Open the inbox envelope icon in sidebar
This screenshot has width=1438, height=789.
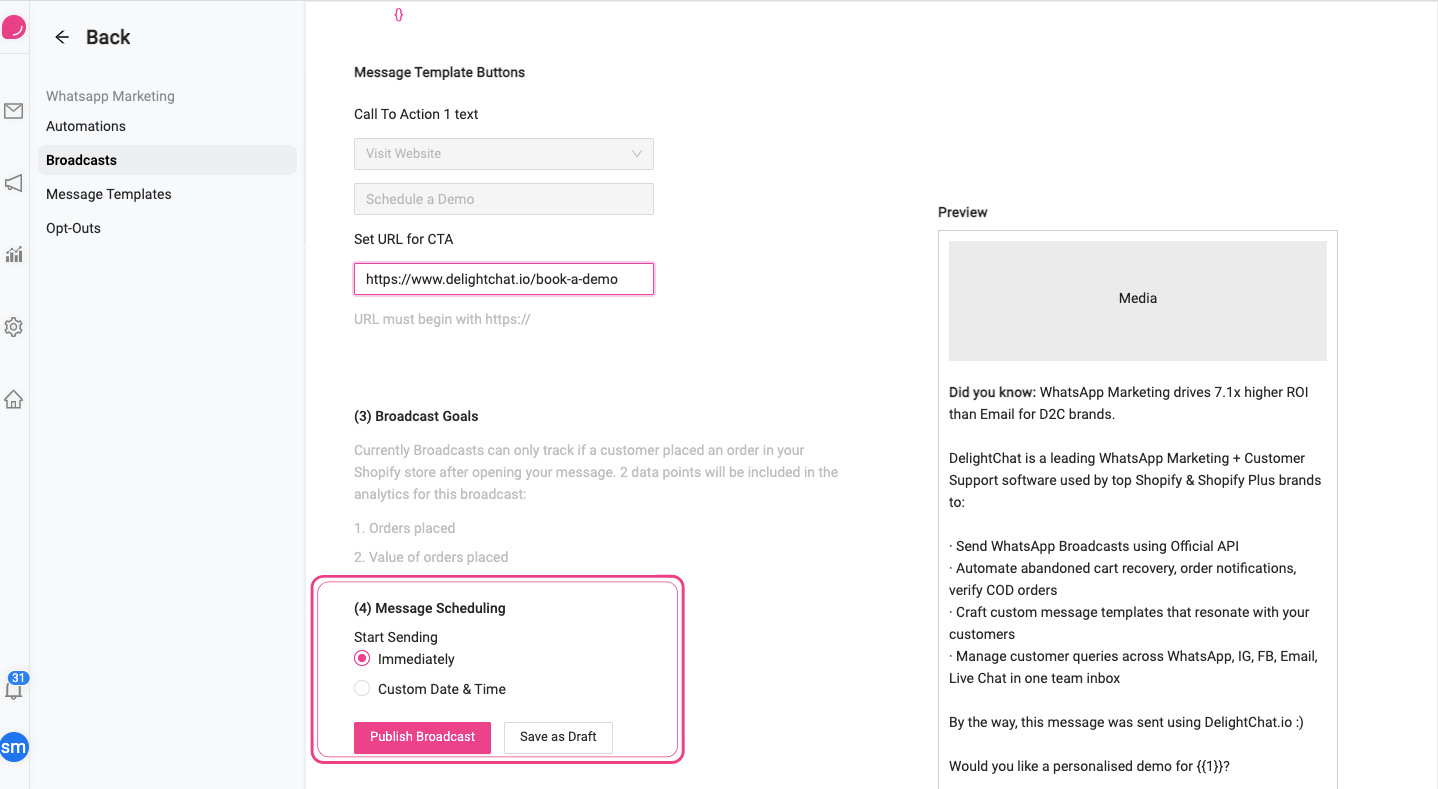coord(14,110)
